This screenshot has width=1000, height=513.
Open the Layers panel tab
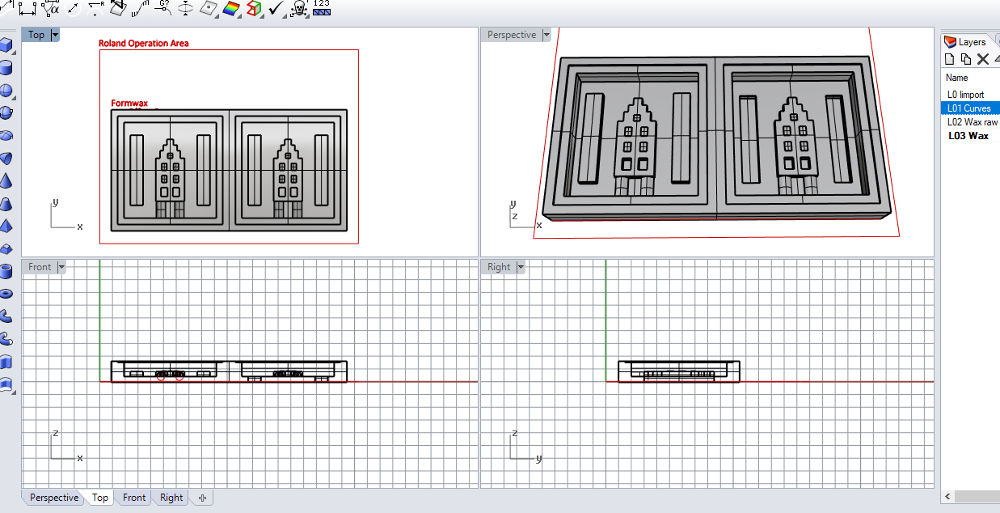[965, 41]
